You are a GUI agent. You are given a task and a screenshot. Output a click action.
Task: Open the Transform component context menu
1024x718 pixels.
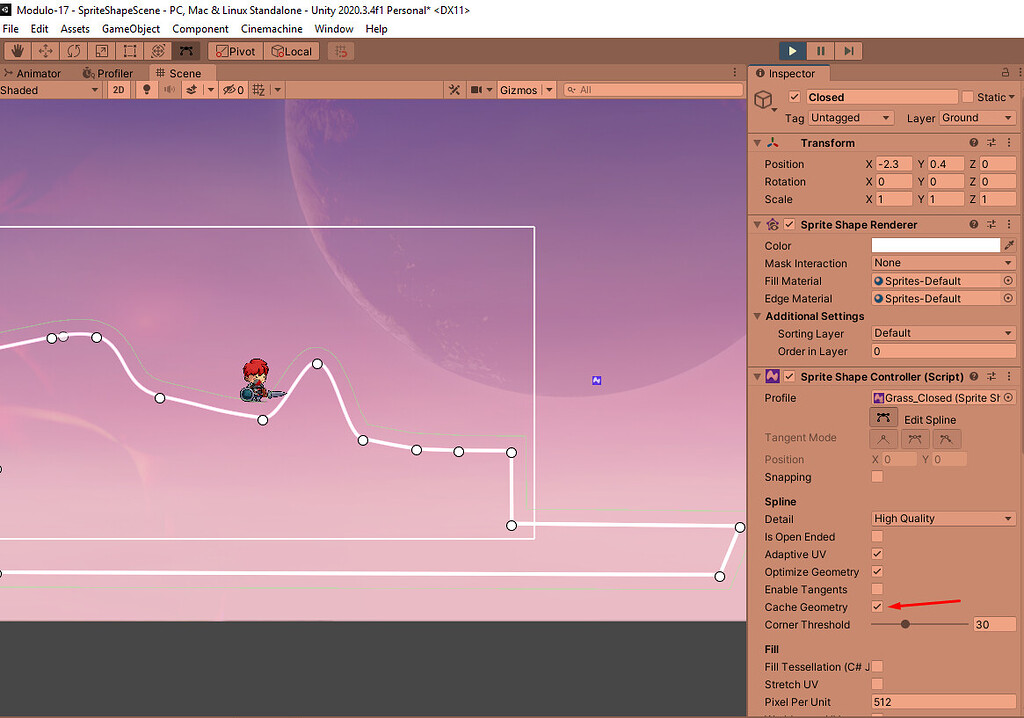[x=1007, y=142]
